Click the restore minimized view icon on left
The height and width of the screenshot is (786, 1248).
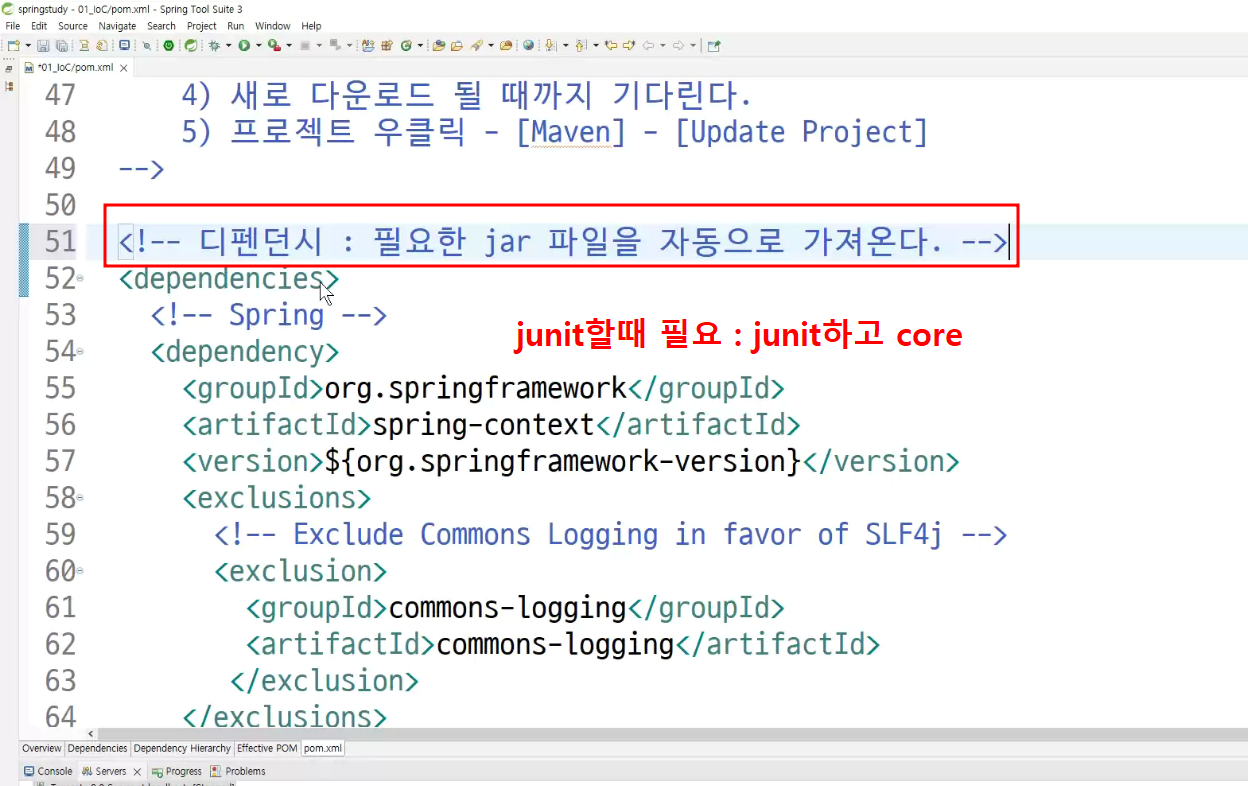pos(8,68)
